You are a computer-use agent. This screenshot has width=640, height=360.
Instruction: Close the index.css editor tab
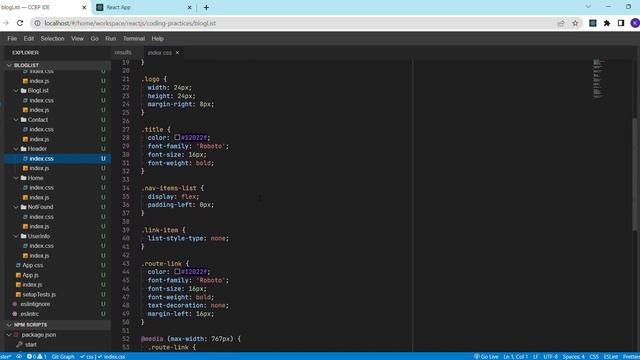tap(177, 53)
